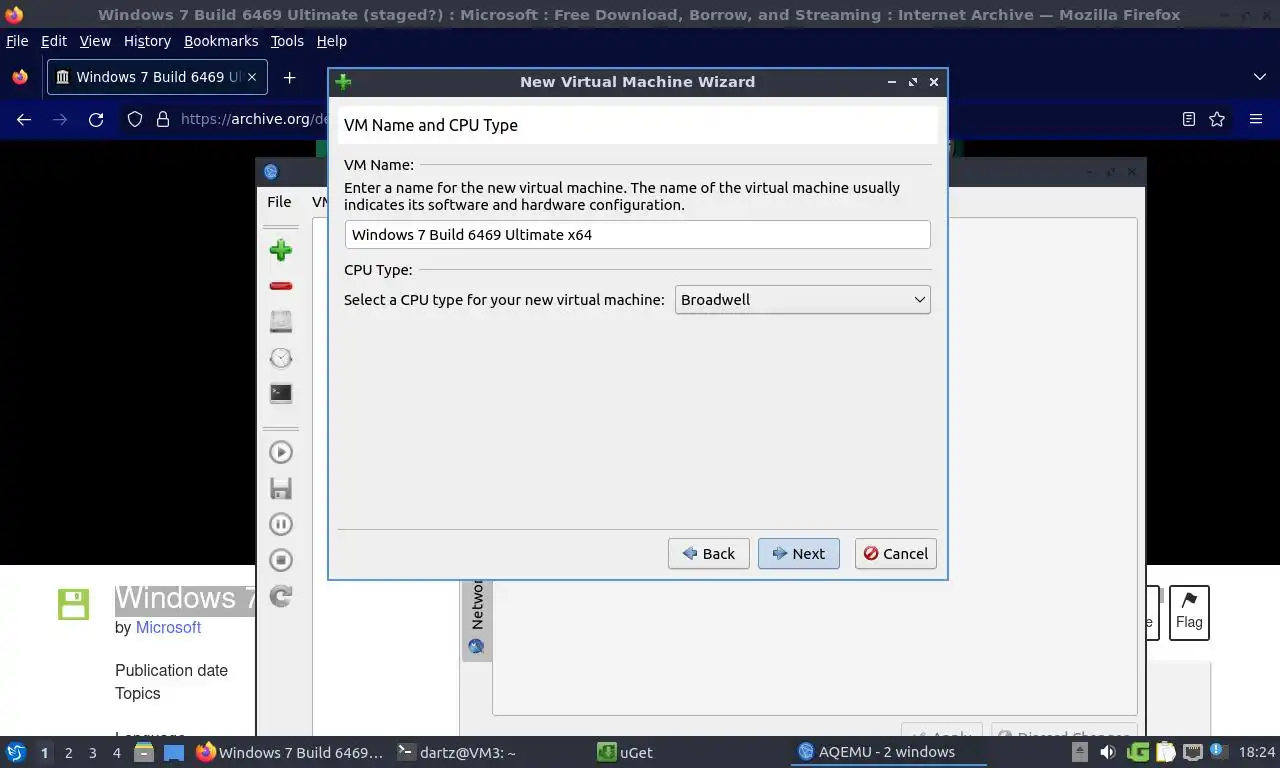The image size is (1280, 768).
Task: Click the network tray icon
Action: pos(1193,752)
